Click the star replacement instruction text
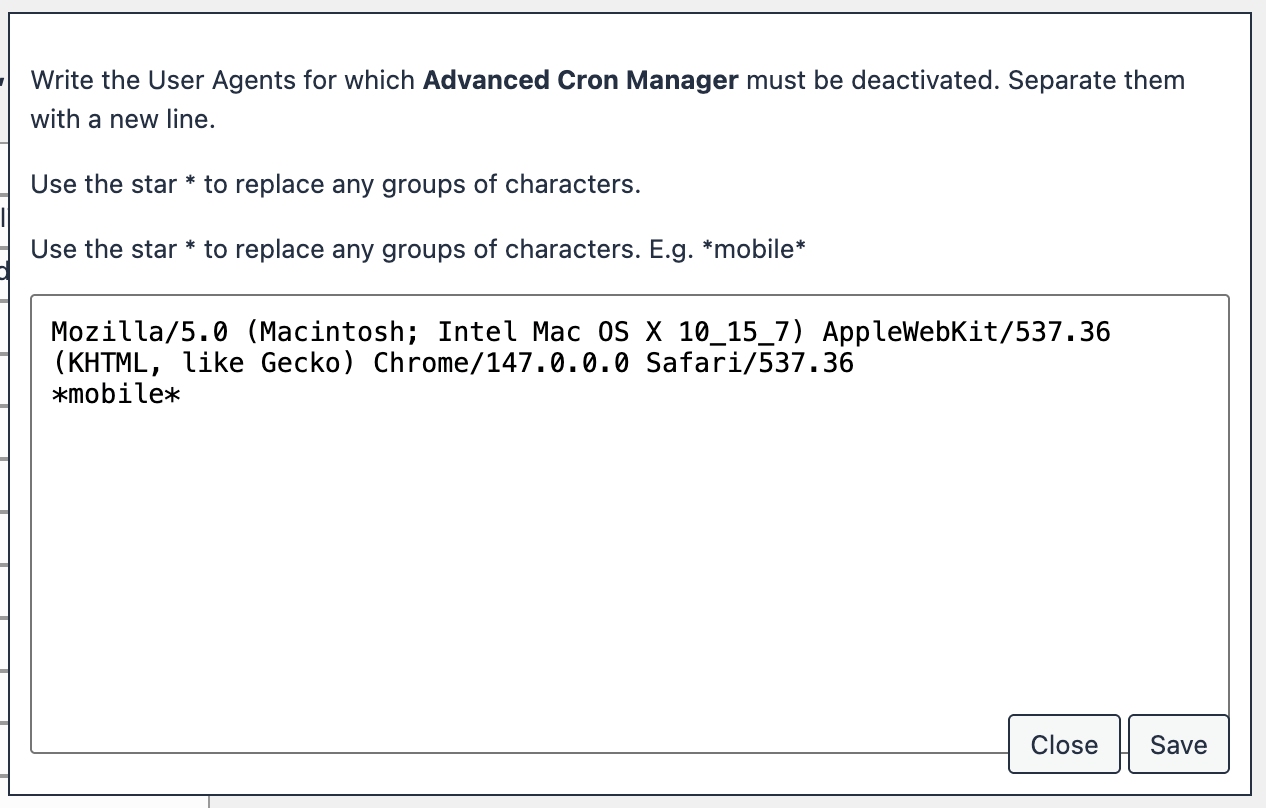This screenshot has height=808, width=1266. [x=335, y=184]
